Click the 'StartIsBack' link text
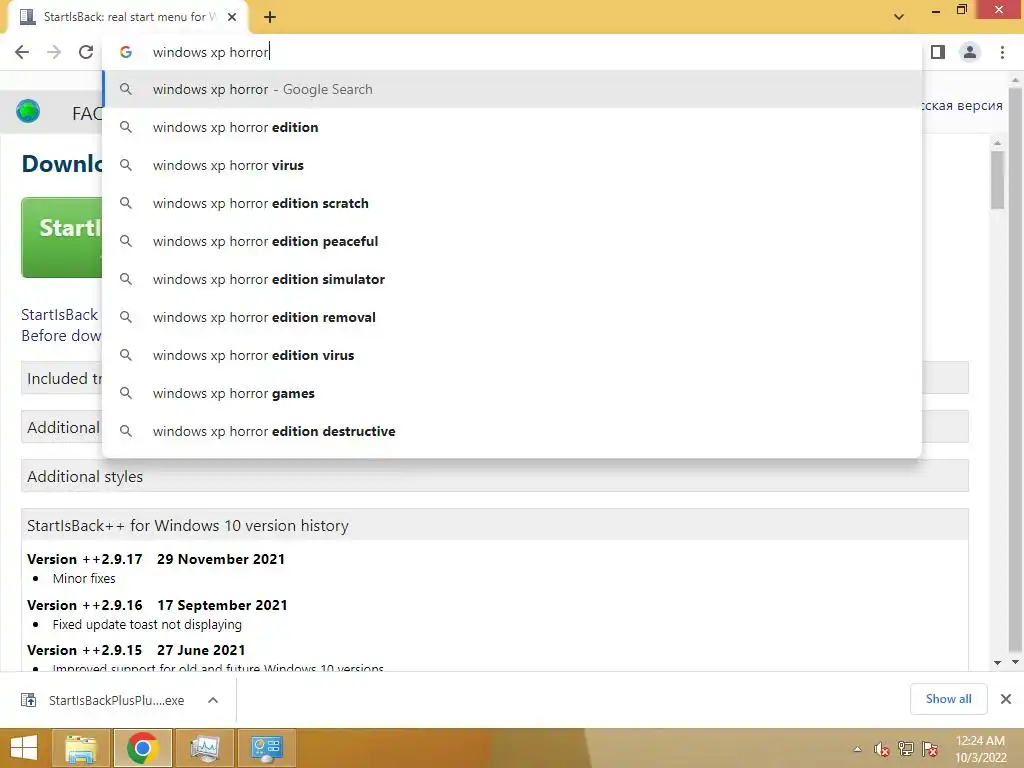Screen dimensions: 1024x768 (x=59, y=315)
